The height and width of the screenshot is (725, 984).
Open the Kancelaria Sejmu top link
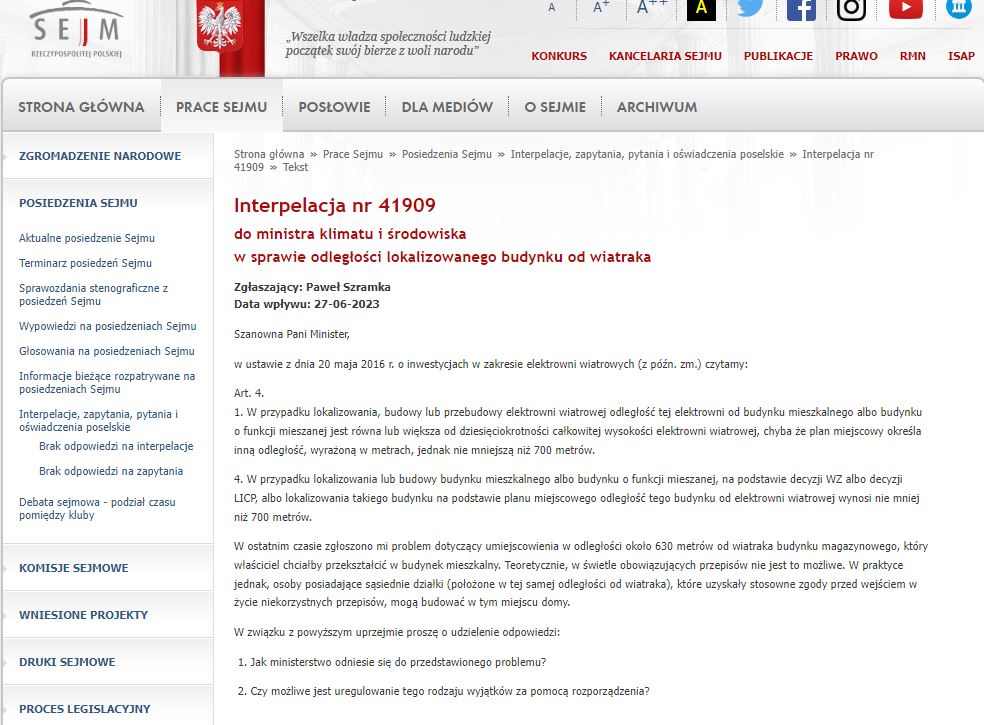point(665,56)
